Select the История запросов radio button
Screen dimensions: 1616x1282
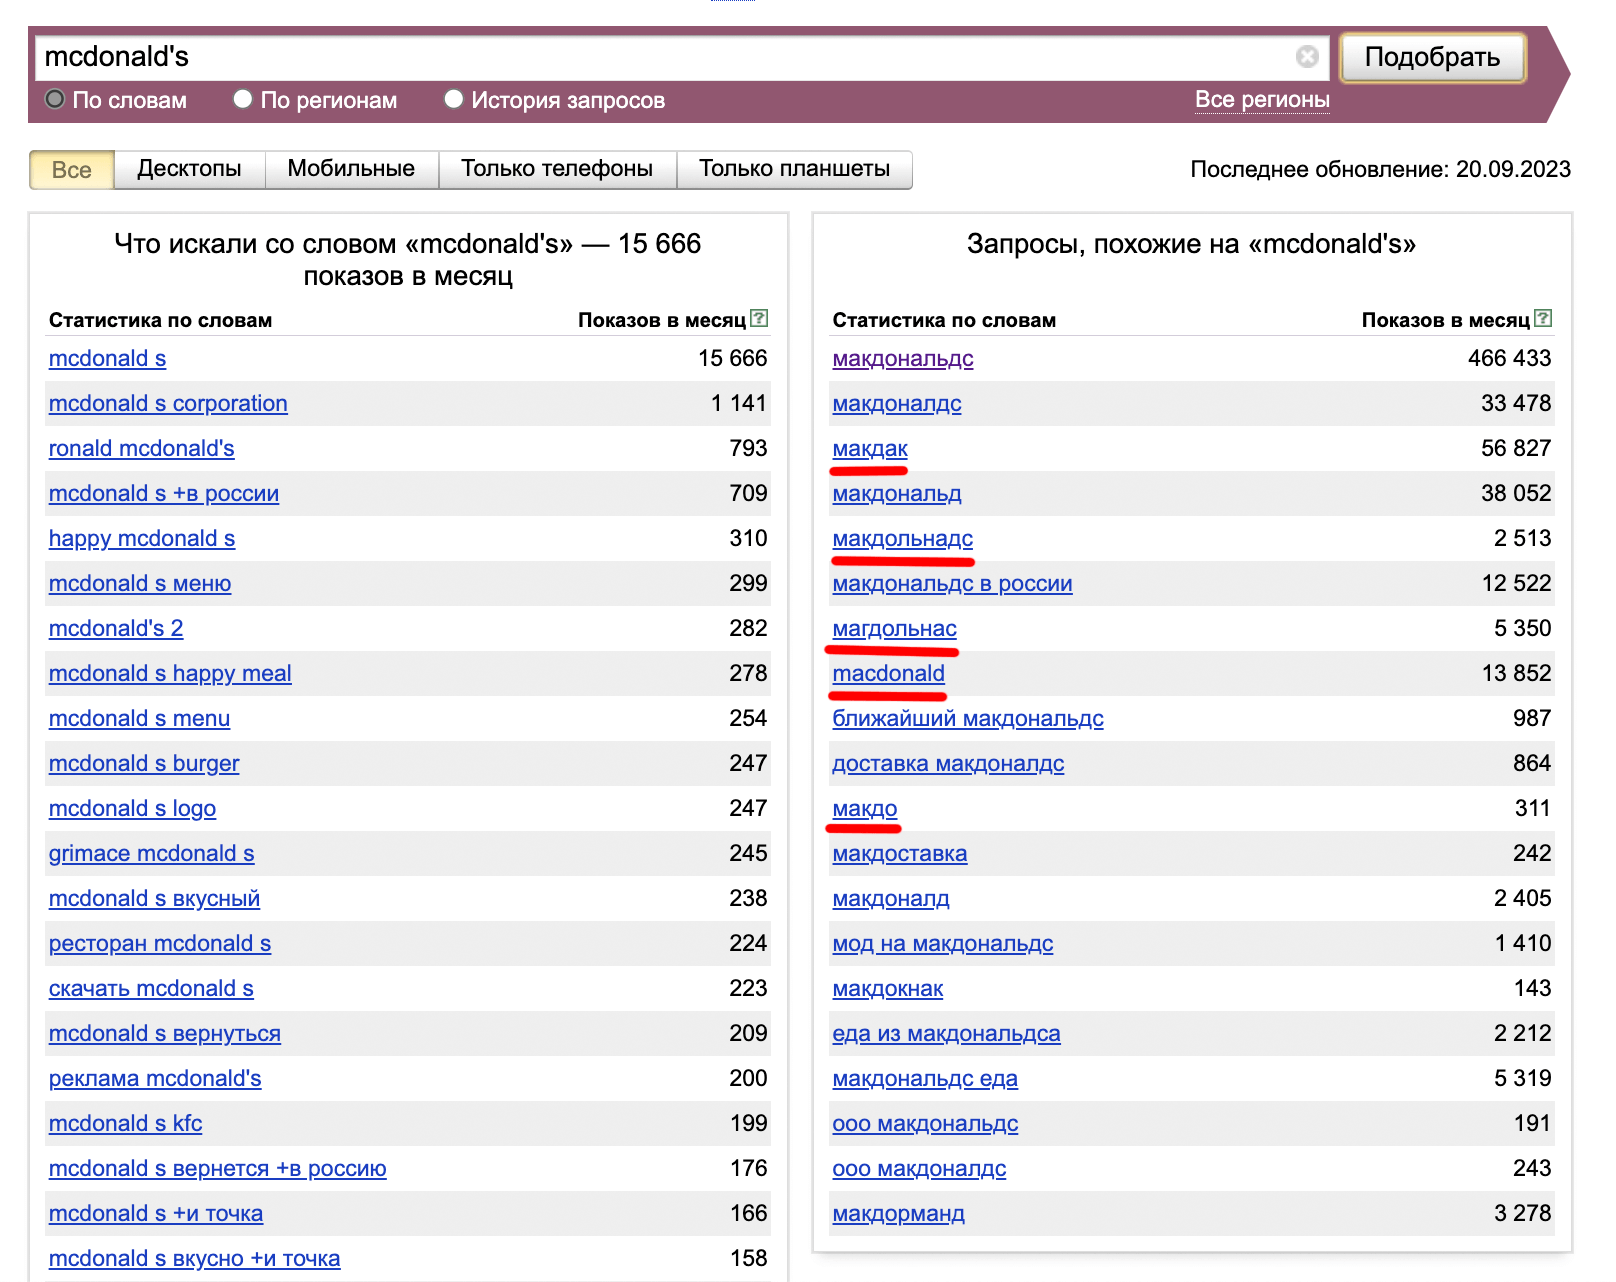454,99
